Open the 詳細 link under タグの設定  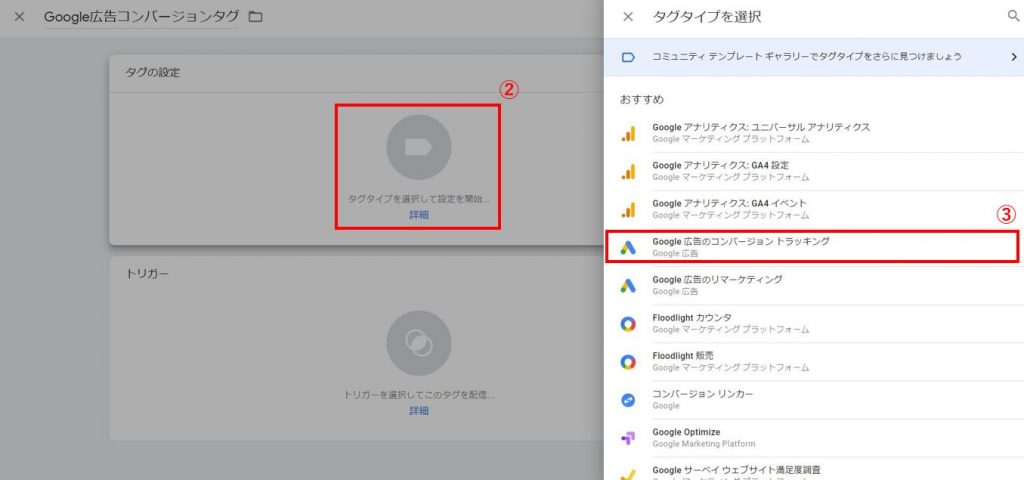pos(419,214)
